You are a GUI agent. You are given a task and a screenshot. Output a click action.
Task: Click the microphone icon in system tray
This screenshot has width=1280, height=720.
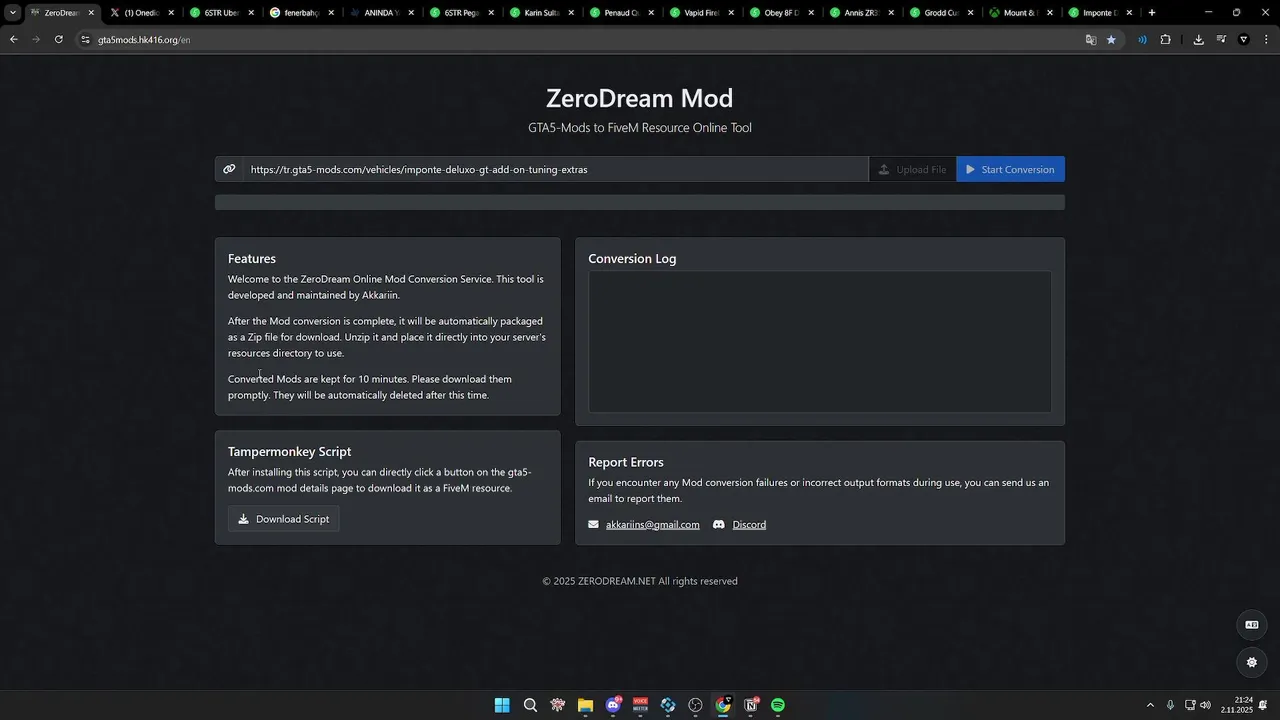click(x=1170, y=705)
